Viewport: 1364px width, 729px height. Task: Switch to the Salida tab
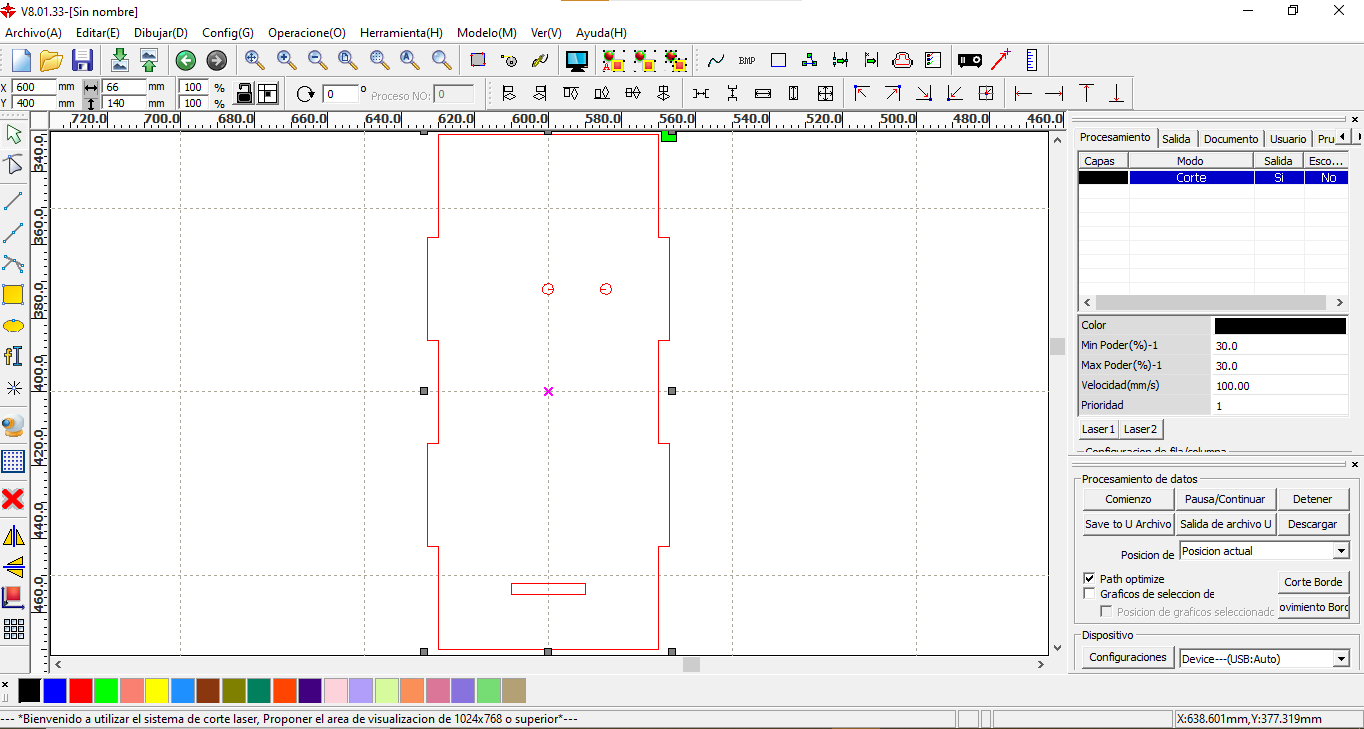click(1176, 139)
